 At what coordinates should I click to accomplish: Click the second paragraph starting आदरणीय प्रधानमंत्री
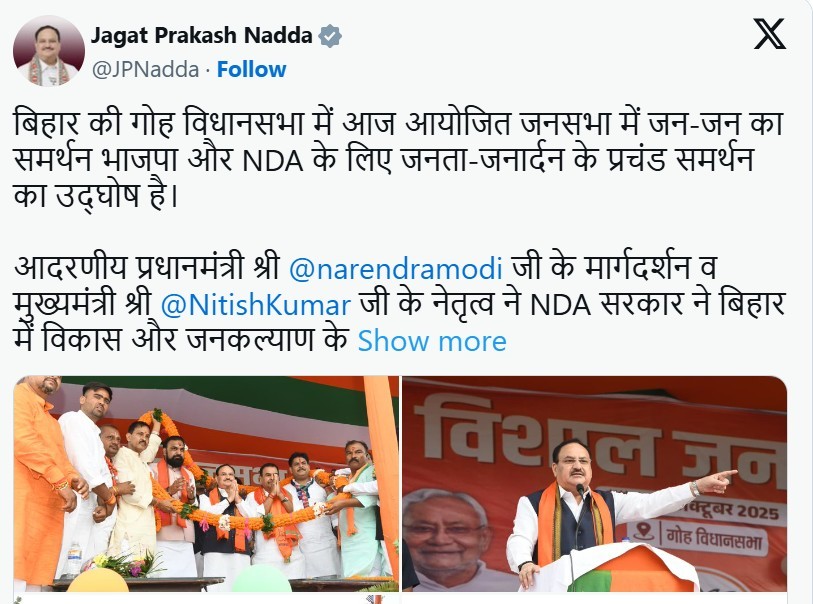click(x=399, y=304)
